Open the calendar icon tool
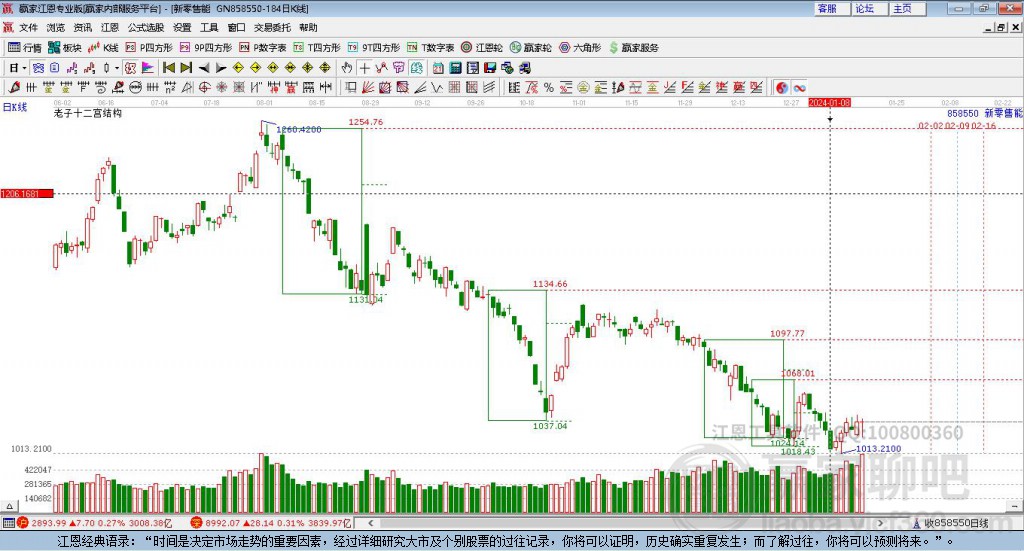 pyautogui.click(x=438, y=68)
